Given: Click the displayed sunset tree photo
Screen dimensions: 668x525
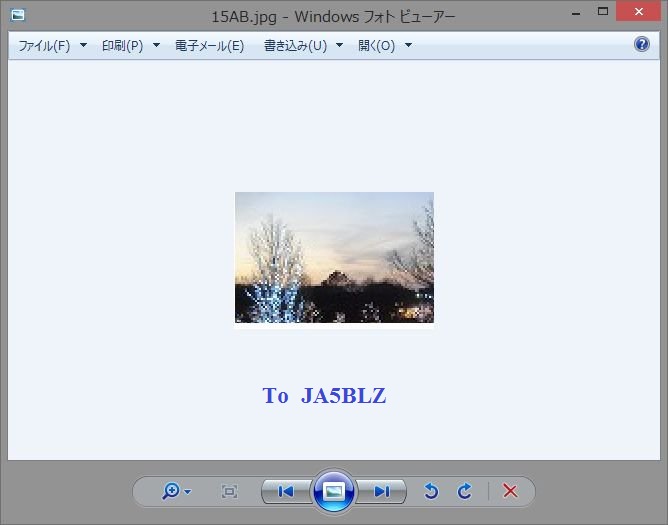Looking at the screenshot, I should coord(334,257).
